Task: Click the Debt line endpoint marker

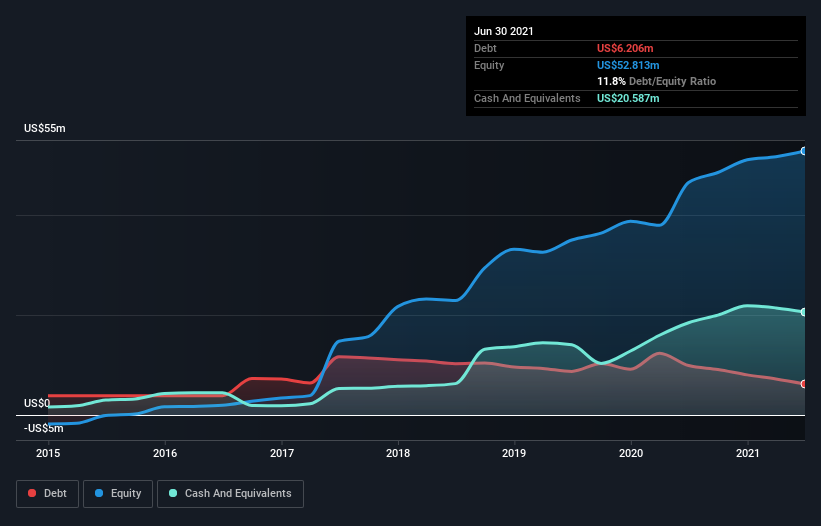Action: 804,384
